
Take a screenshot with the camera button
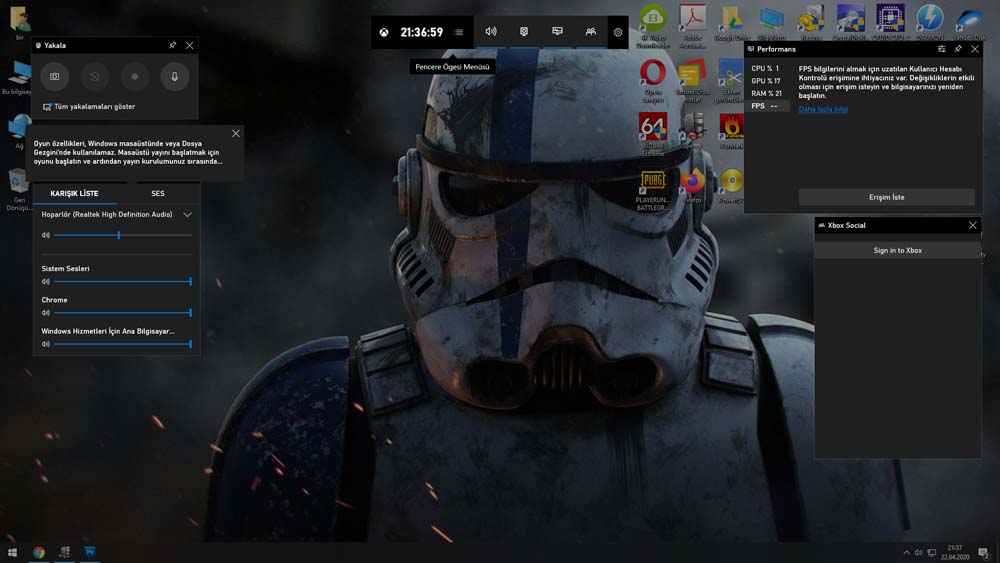tap(55, 77)
